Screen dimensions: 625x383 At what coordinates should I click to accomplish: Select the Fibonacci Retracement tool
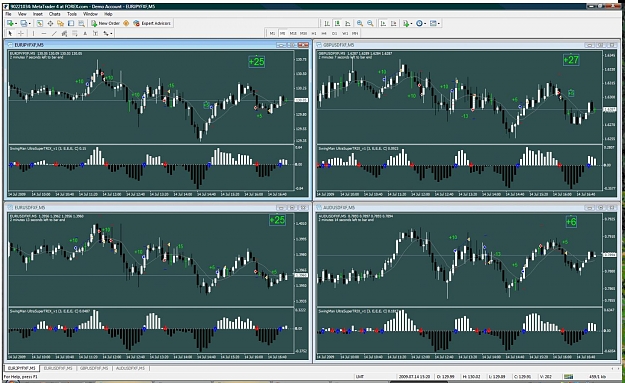pyautogui.click(x=75, y=33)
